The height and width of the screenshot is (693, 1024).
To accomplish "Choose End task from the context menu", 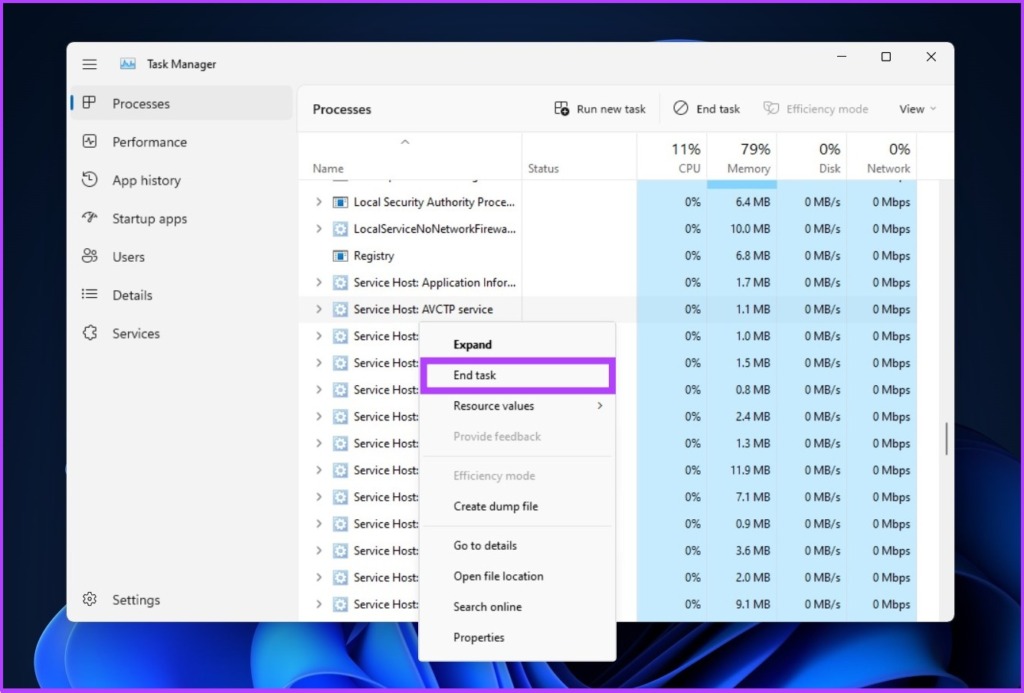I will point(517,376).
